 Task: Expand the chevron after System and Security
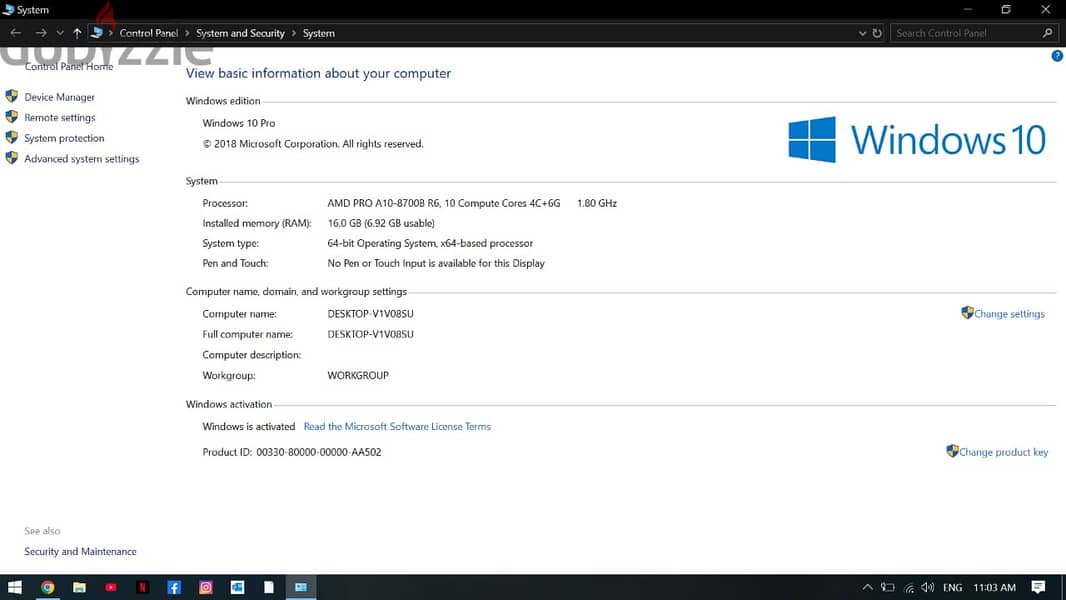(294, 33)
